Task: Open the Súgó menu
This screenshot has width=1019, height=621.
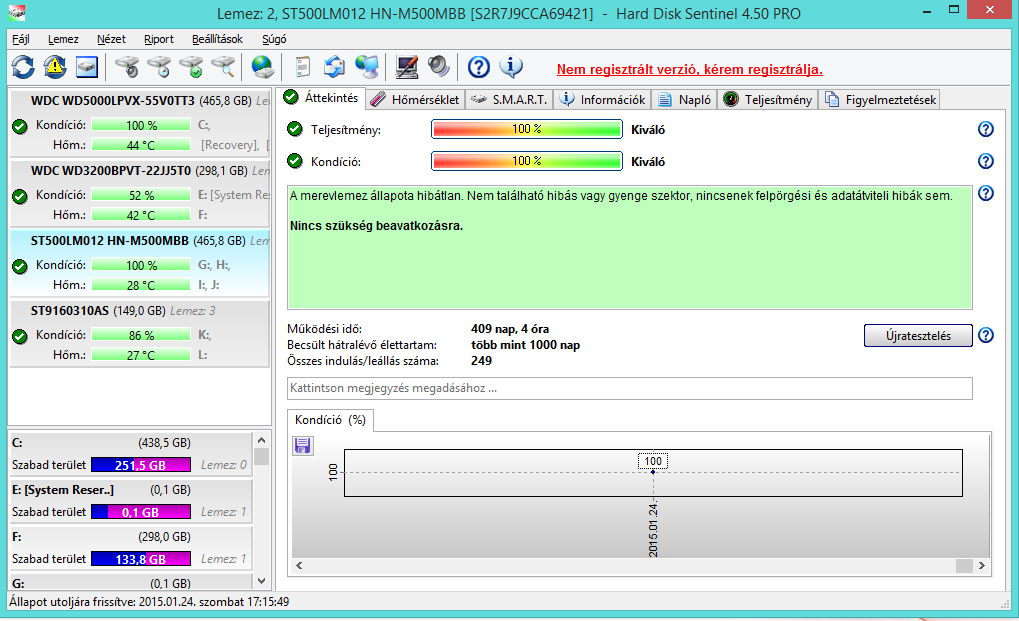Action: [274, 39]
